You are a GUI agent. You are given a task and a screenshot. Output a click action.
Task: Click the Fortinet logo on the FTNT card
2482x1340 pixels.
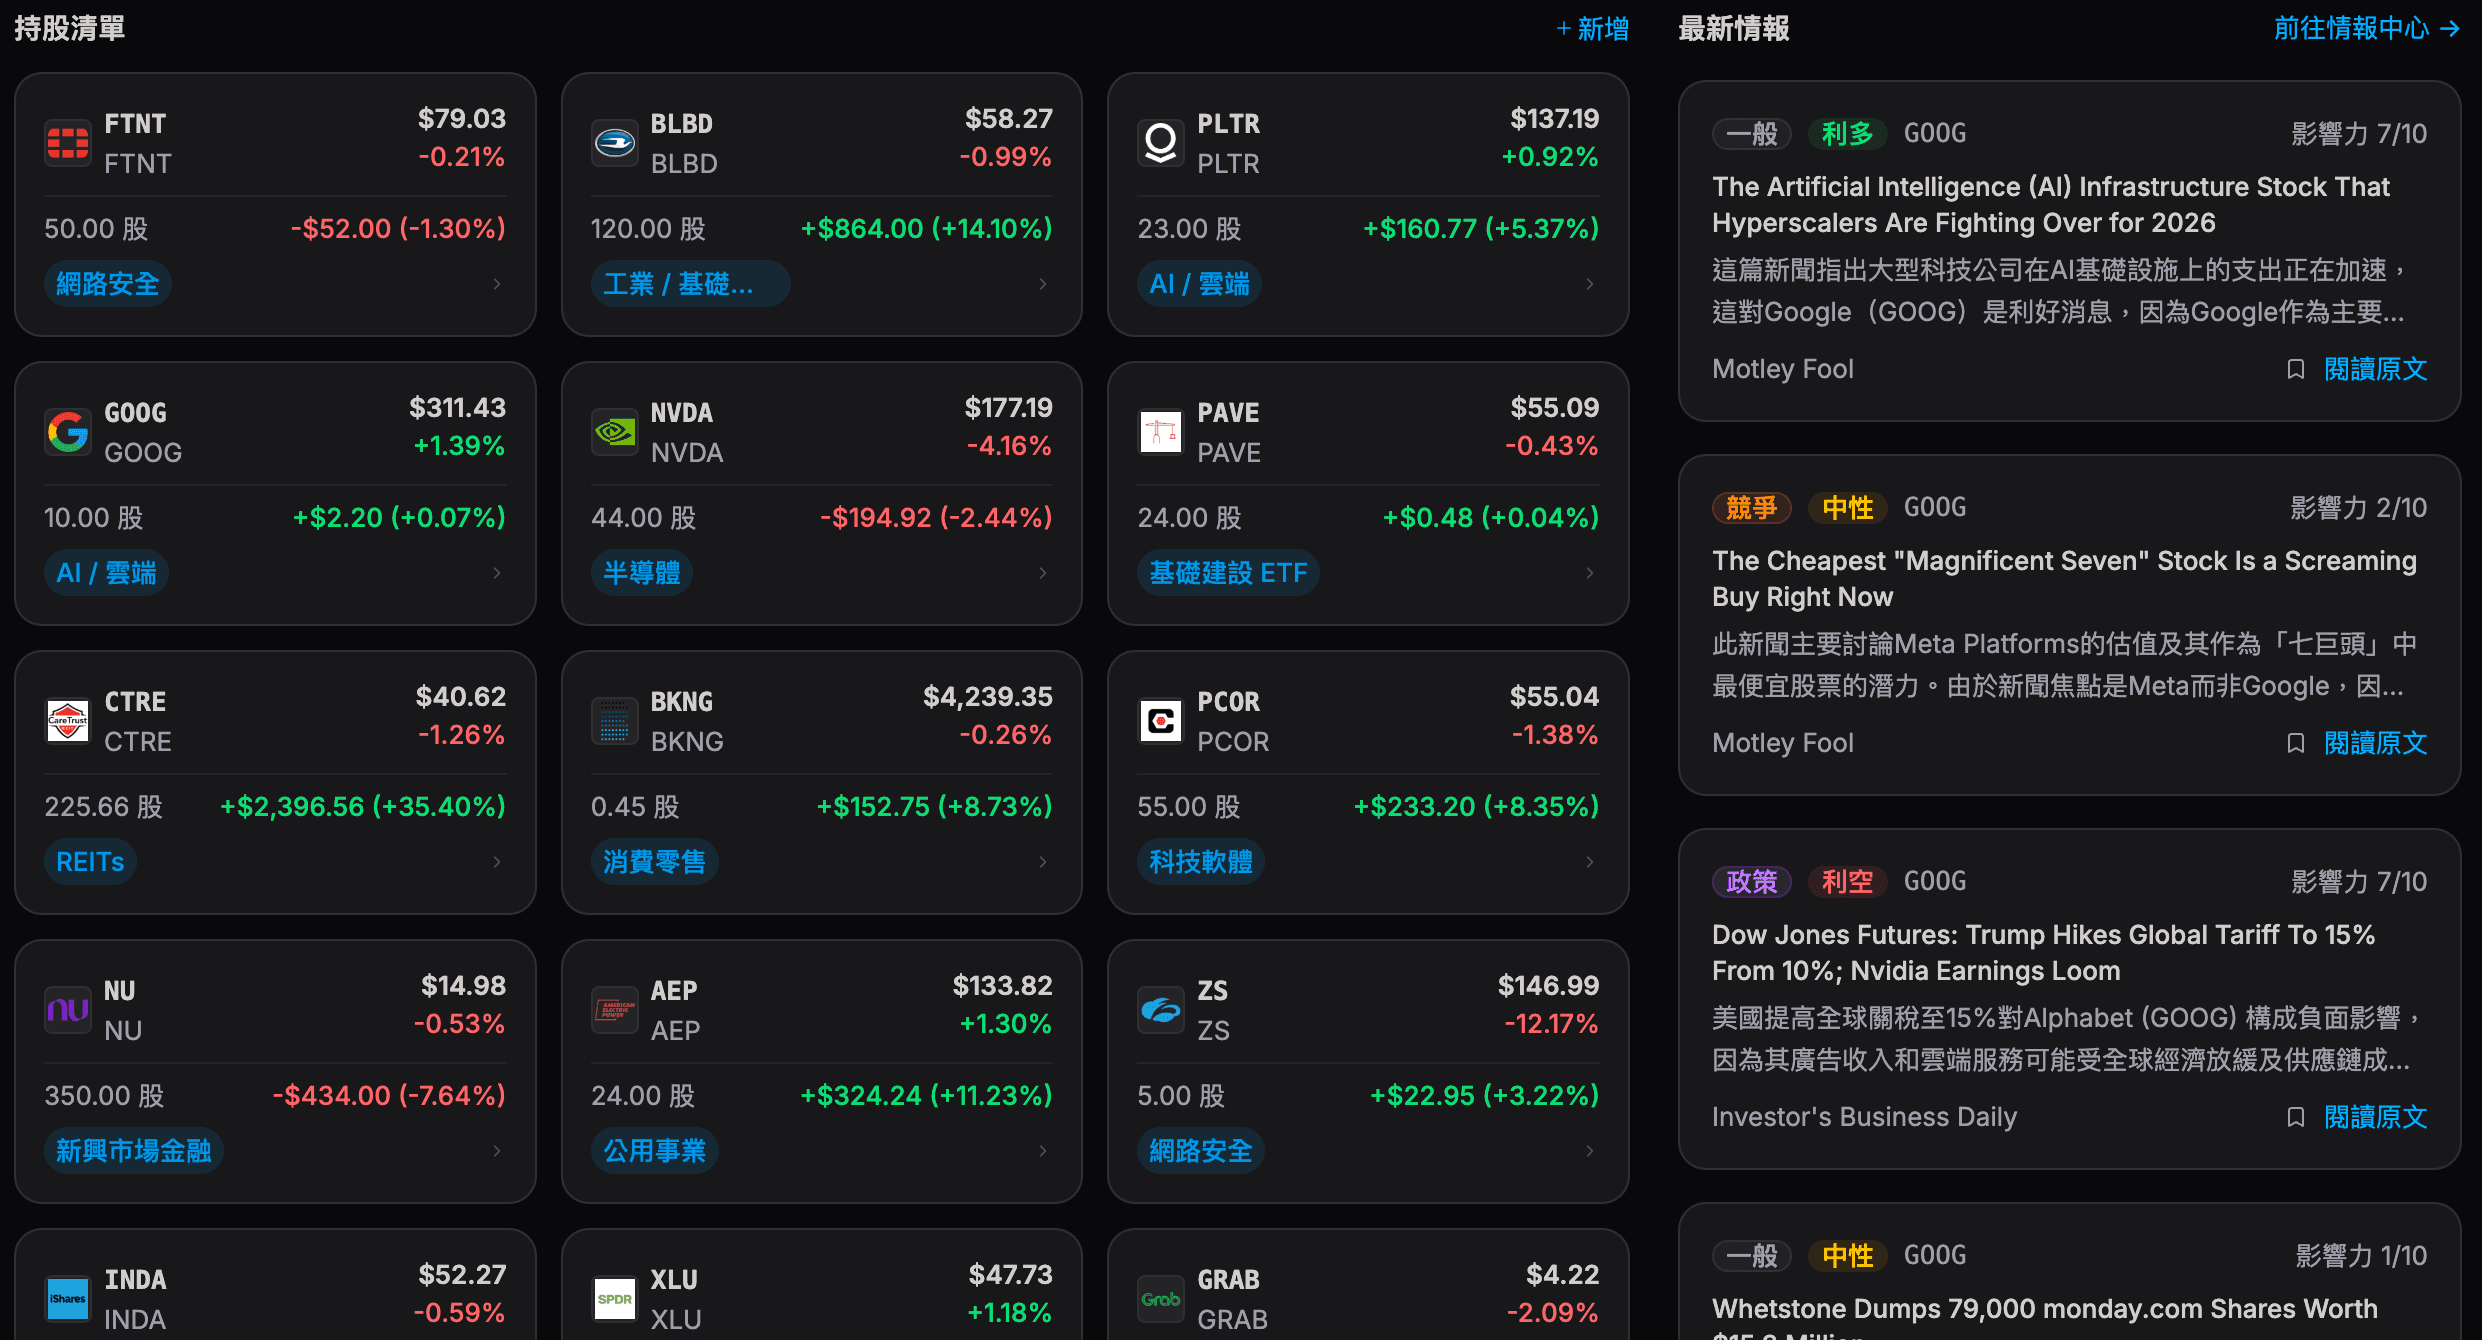pyautogui.click(x=67, y=143)
